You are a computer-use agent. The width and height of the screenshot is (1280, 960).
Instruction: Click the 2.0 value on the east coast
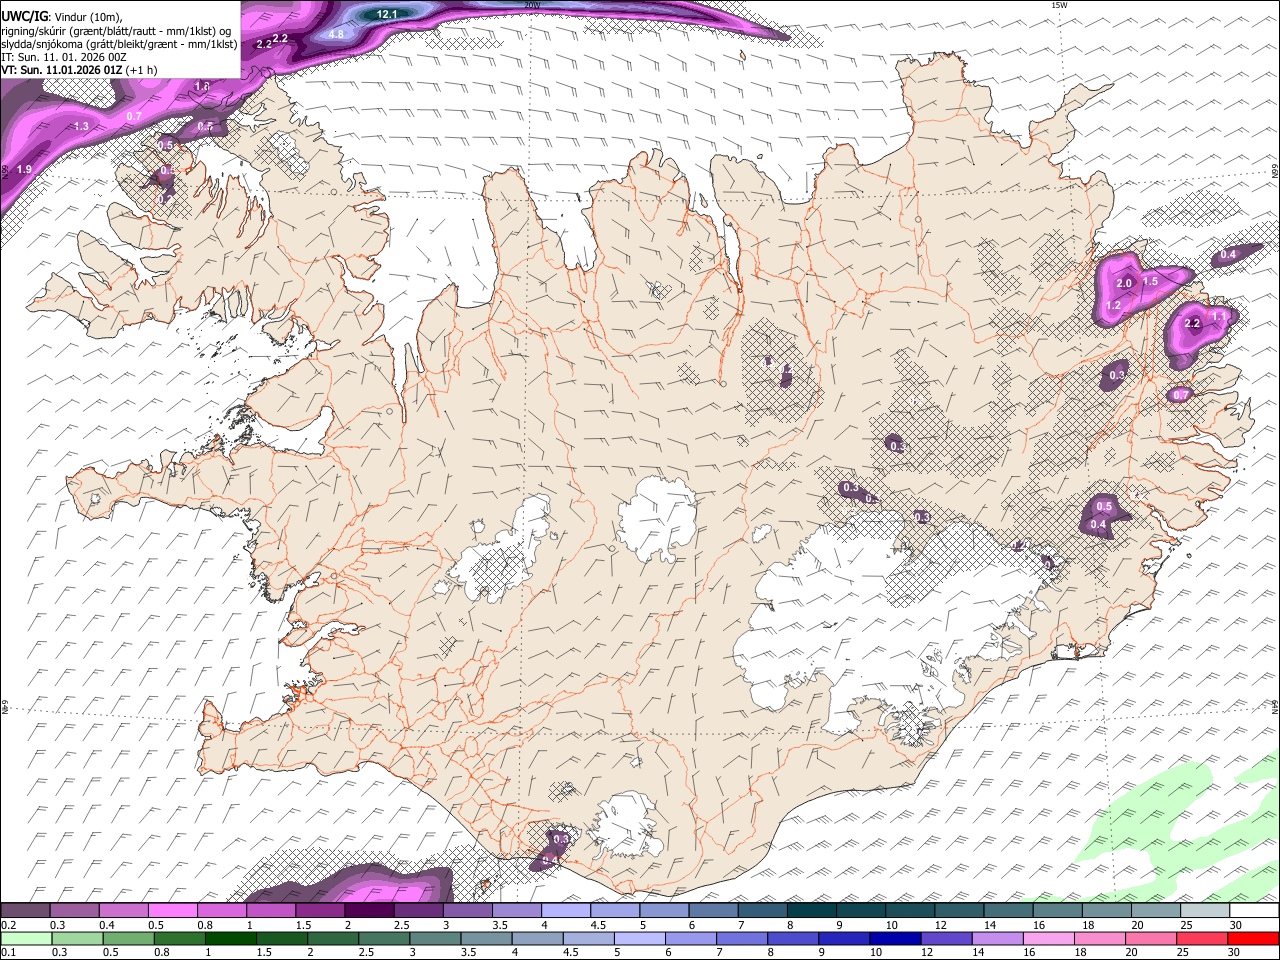[x=1124, y=284]
